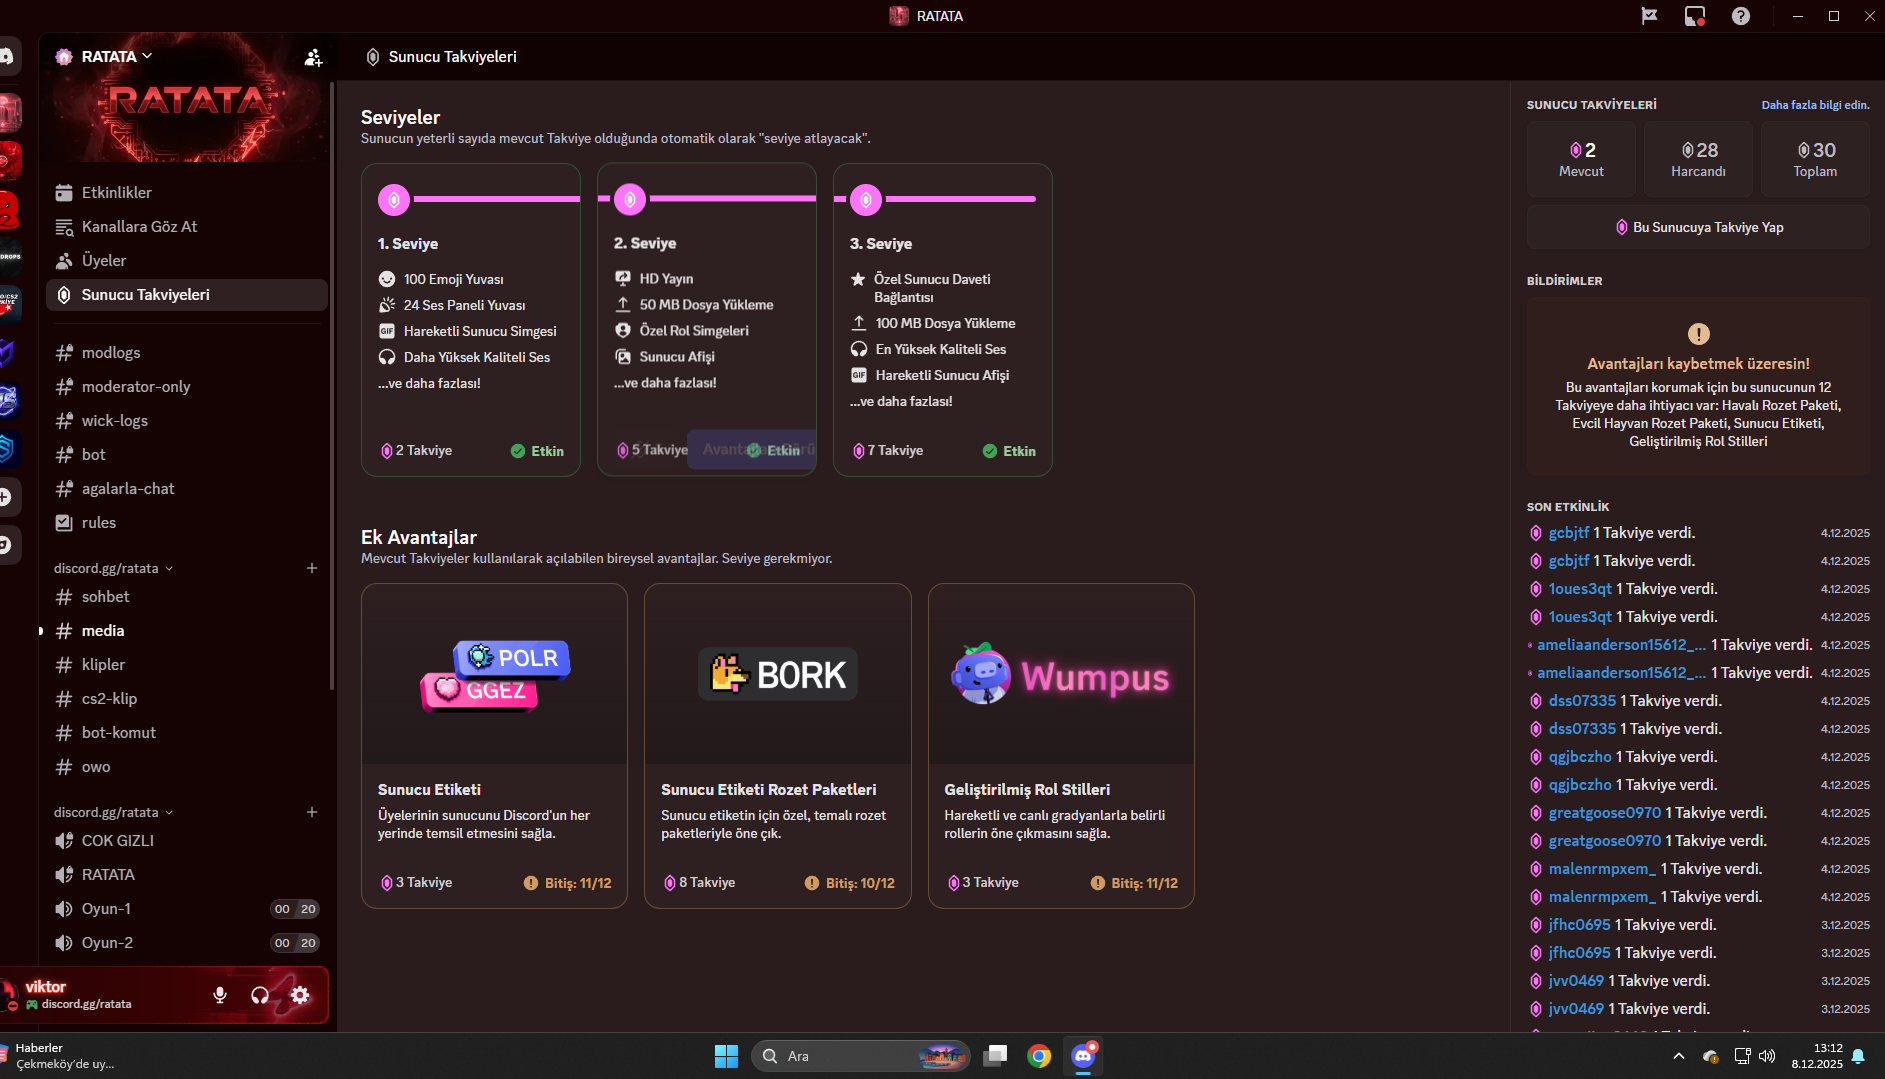Open the media channel
This screenshot has height=1079, width=1885.
coord(187,630)
